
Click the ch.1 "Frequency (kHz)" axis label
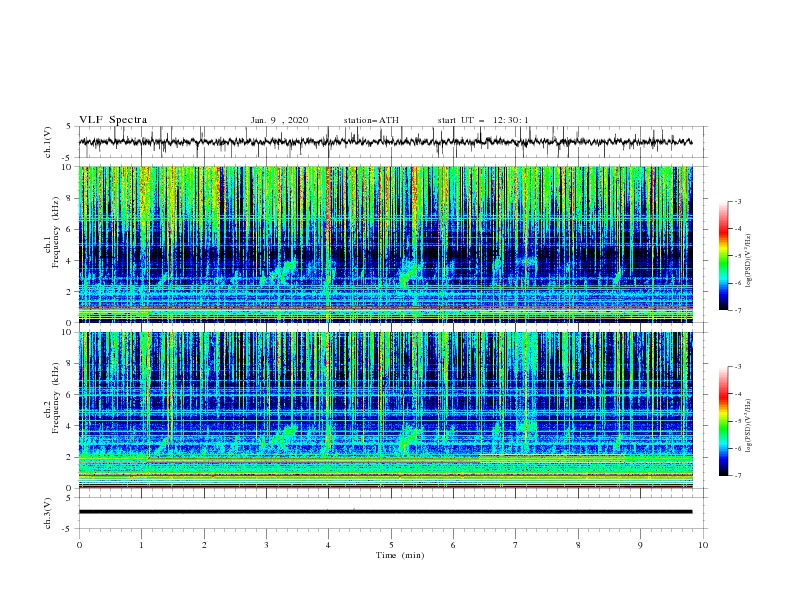point(57,232)
